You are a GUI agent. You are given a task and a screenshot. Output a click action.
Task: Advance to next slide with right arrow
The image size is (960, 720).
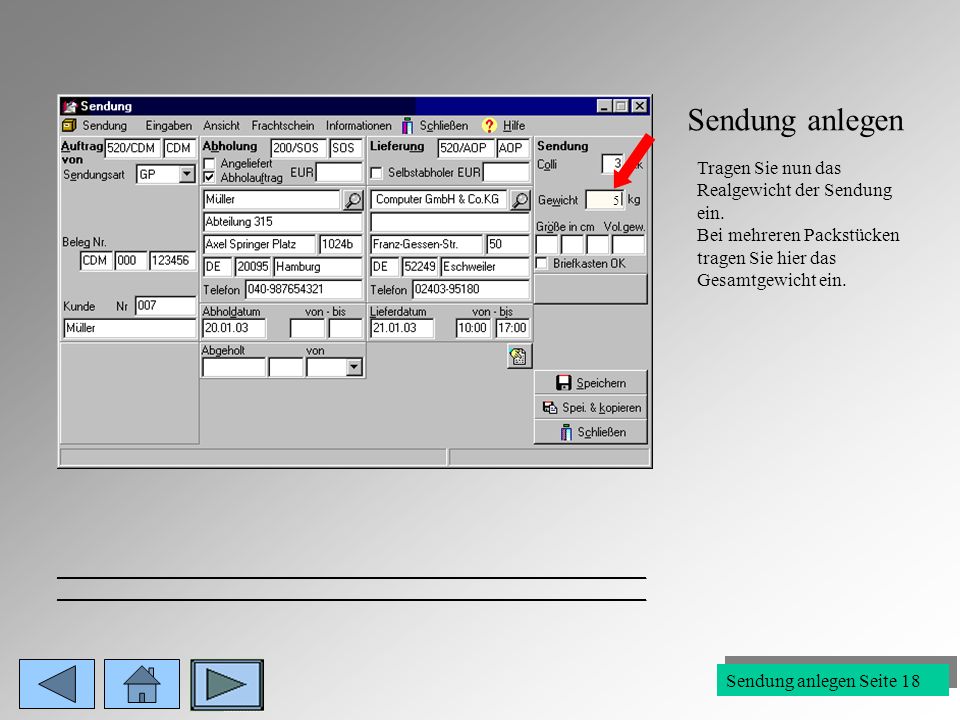pyautogui.click(x=227, y=684)
